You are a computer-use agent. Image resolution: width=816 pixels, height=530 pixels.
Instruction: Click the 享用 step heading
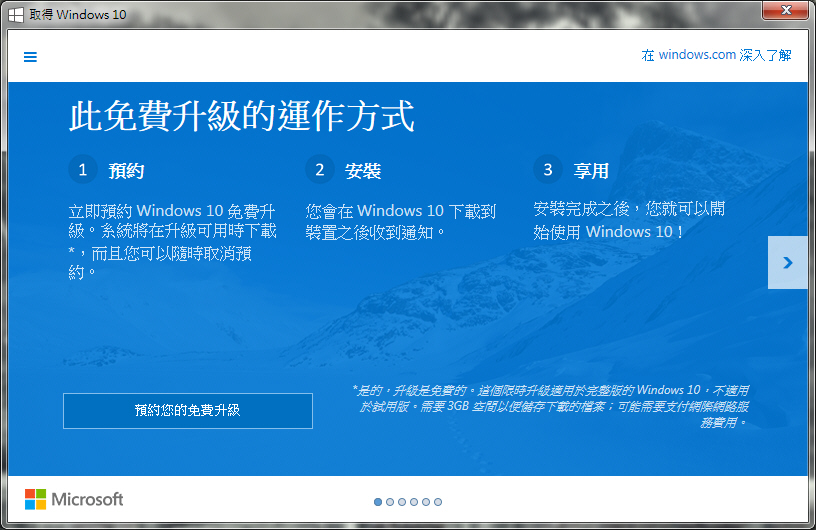click(x=591, y=171)
